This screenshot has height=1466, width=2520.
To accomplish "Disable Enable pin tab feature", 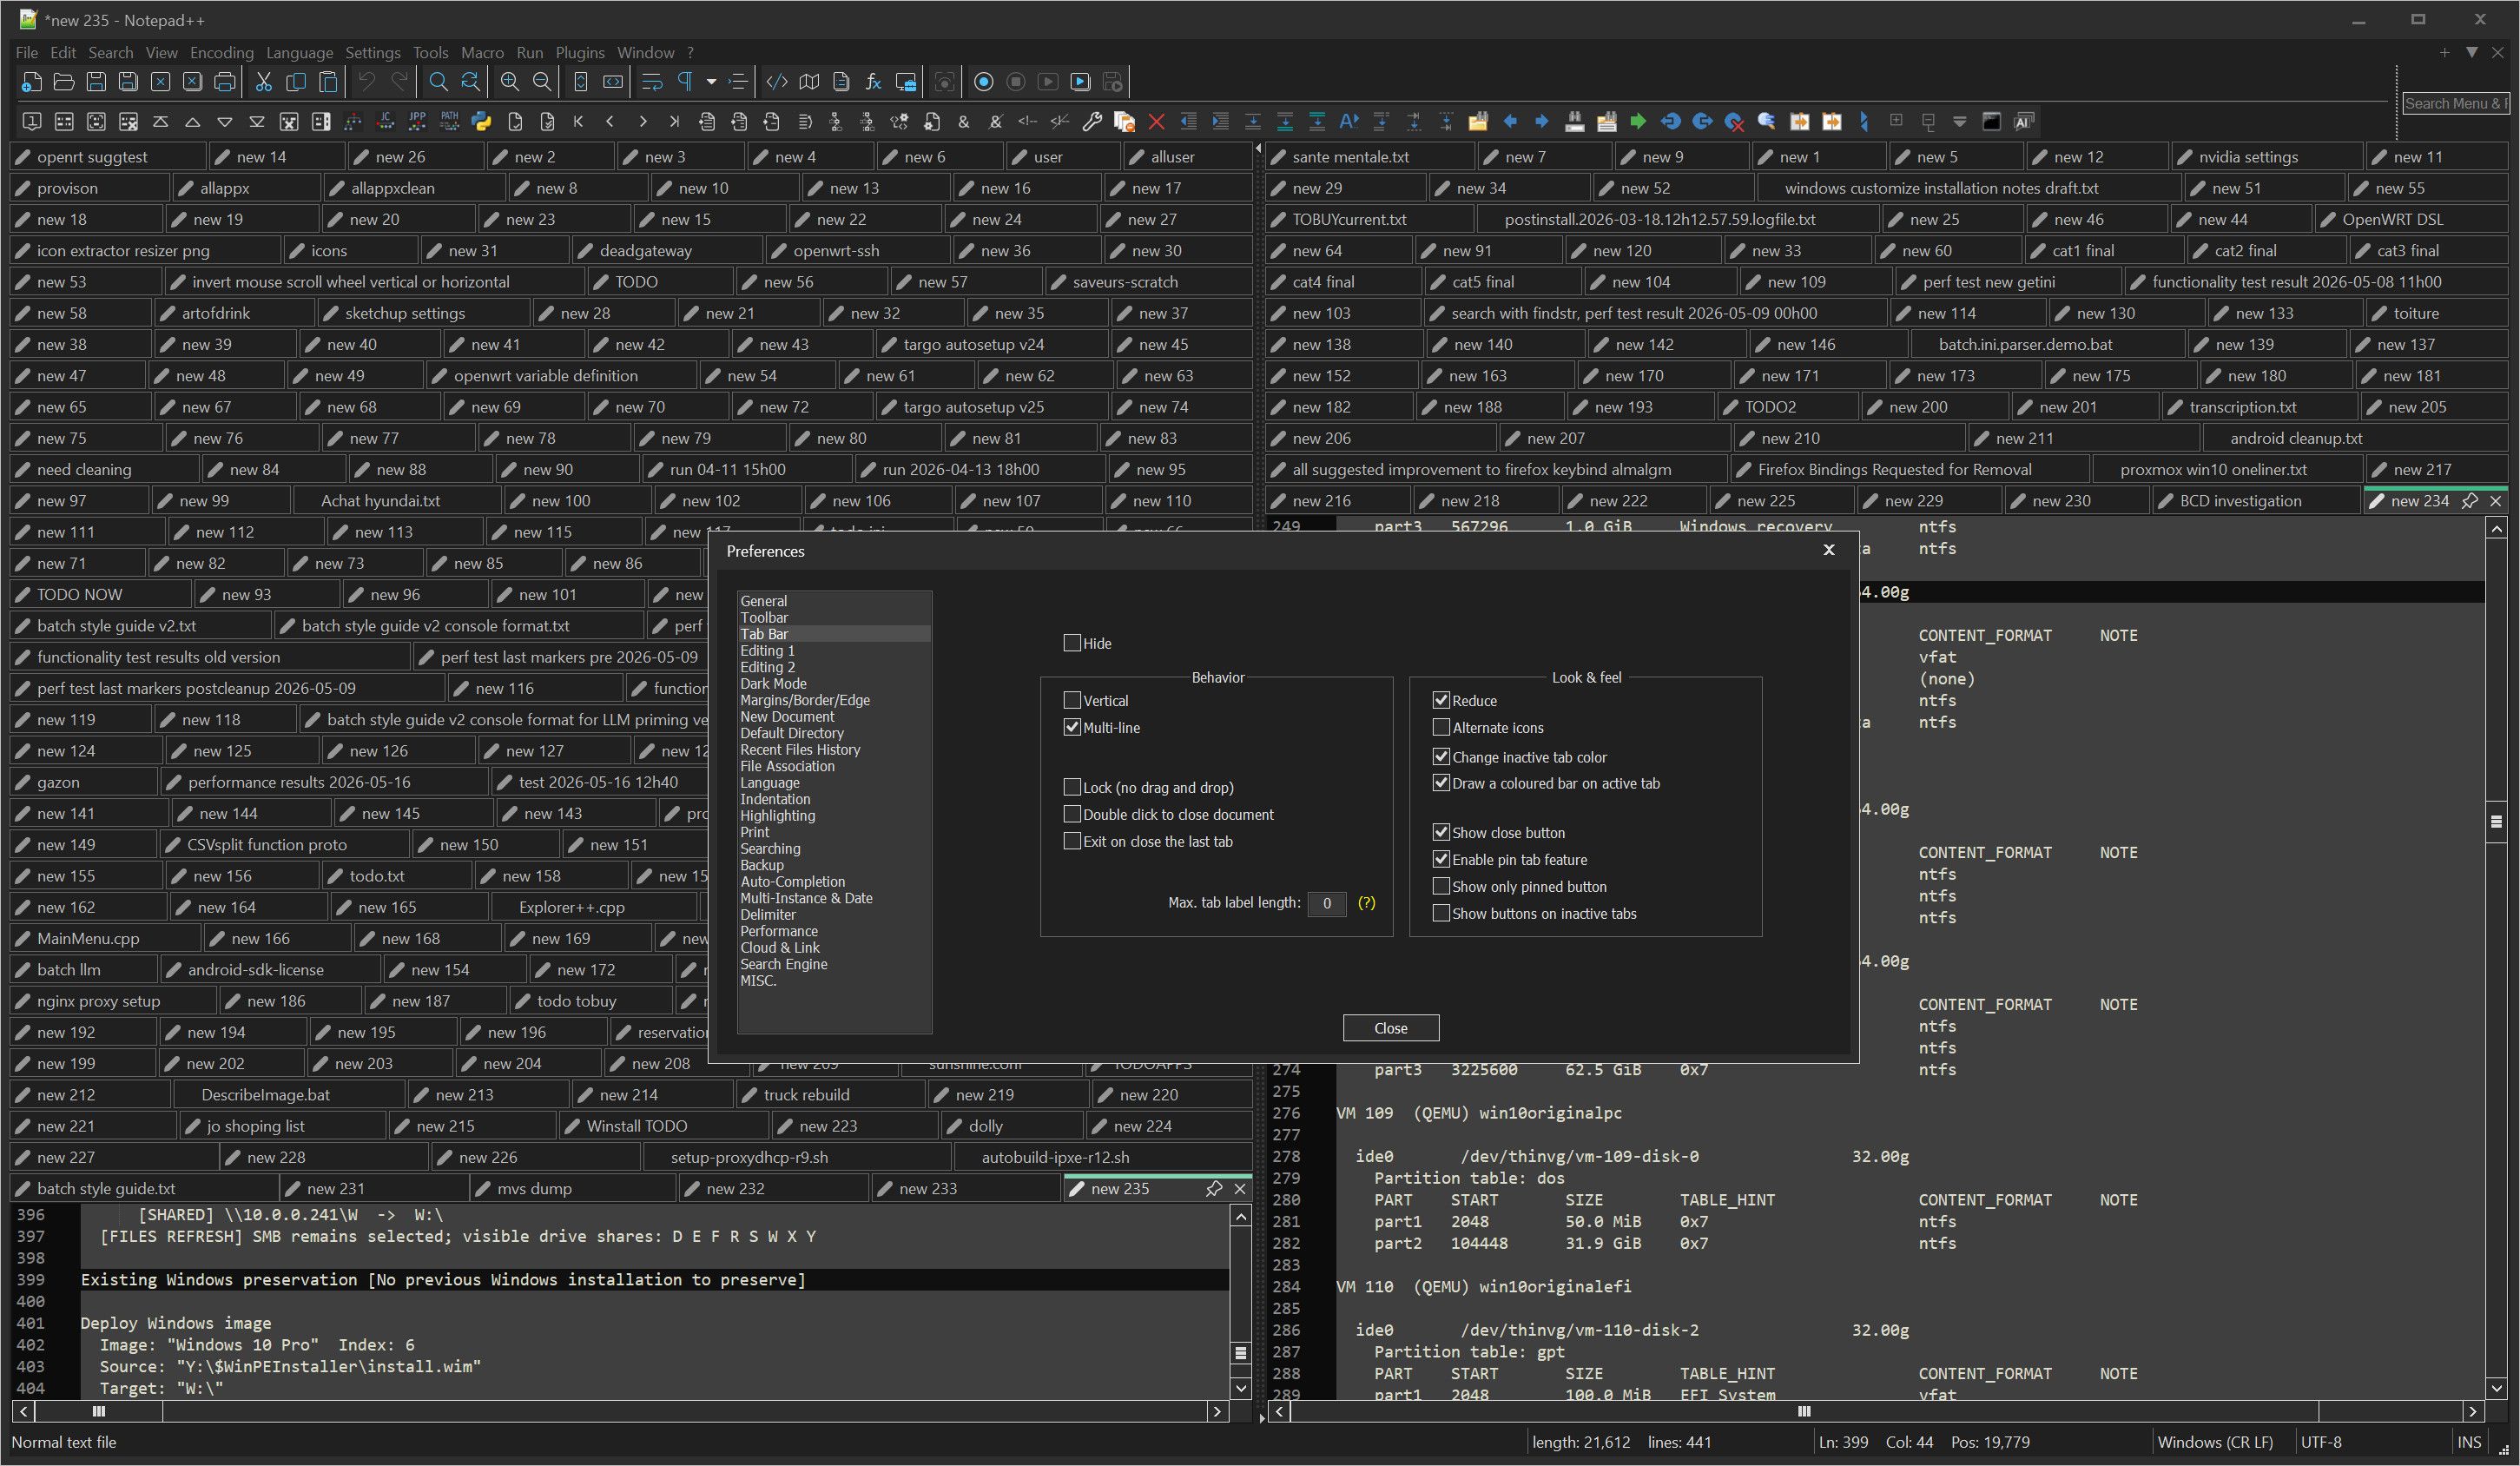I will (1441, 859).
